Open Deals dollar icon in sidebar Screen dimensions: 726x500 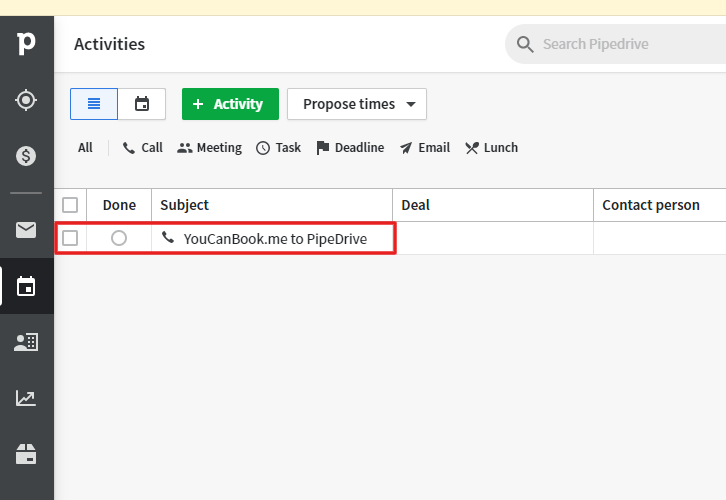pos(26,156)
